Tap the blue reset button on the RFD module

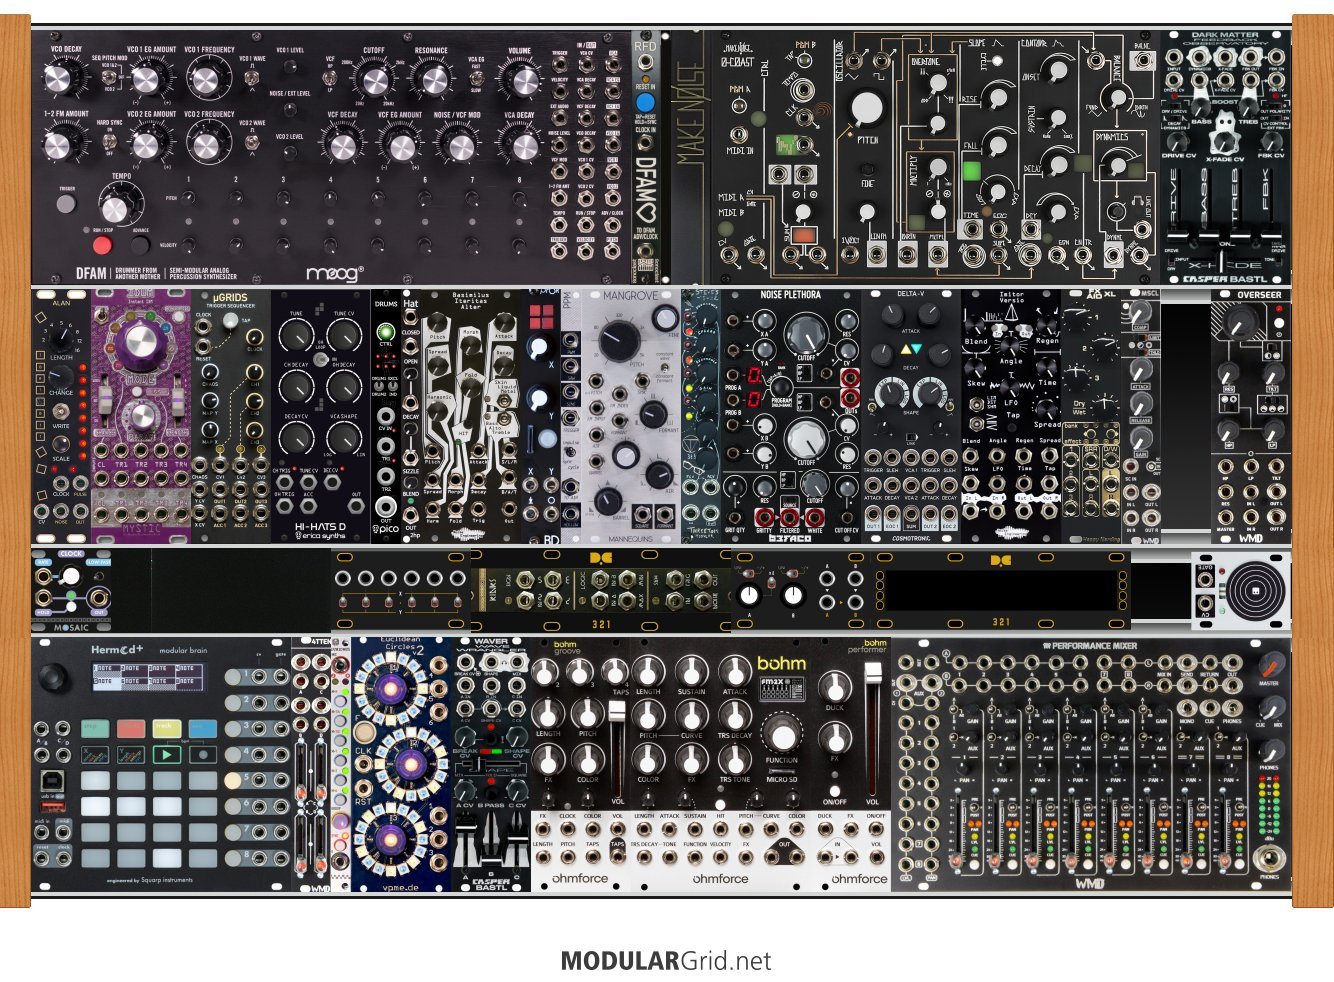tap(646, 102)
